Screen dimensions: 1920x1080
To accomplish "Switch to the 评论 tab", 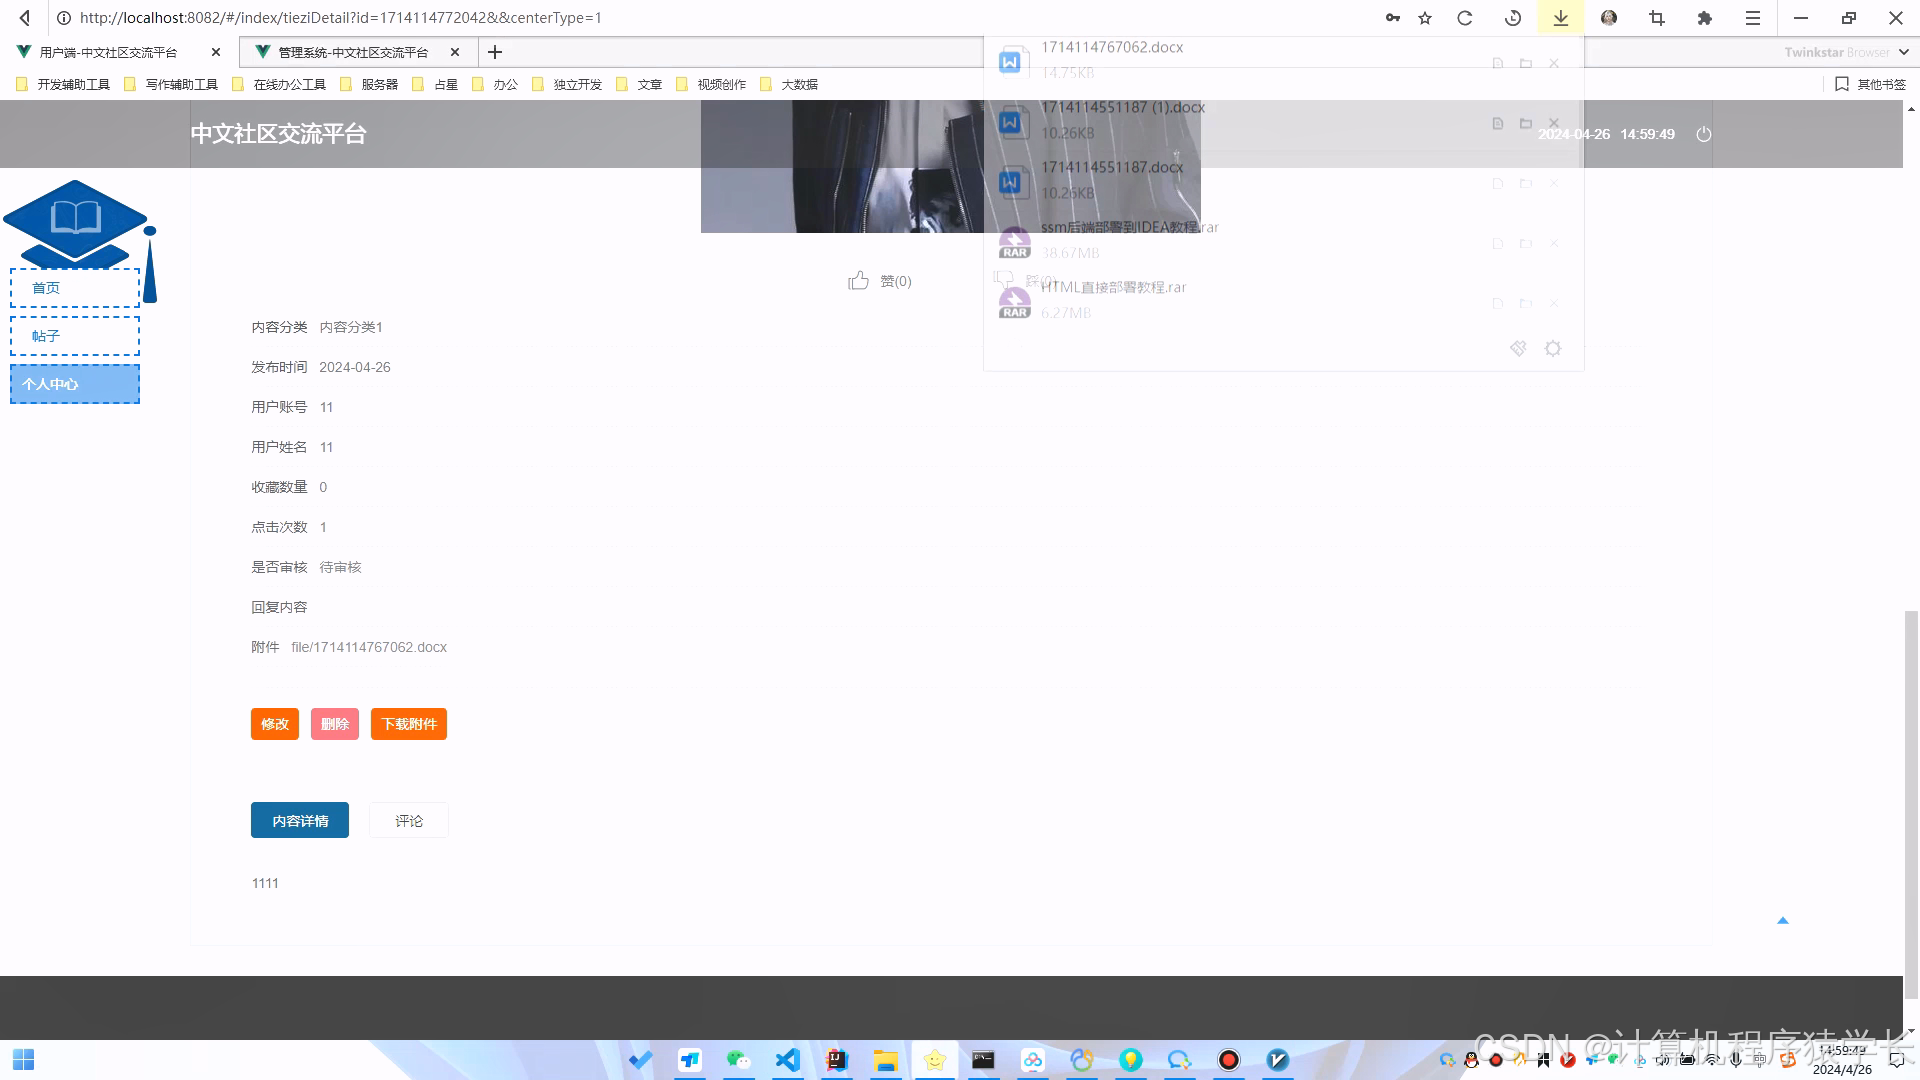I will point(408,821).
